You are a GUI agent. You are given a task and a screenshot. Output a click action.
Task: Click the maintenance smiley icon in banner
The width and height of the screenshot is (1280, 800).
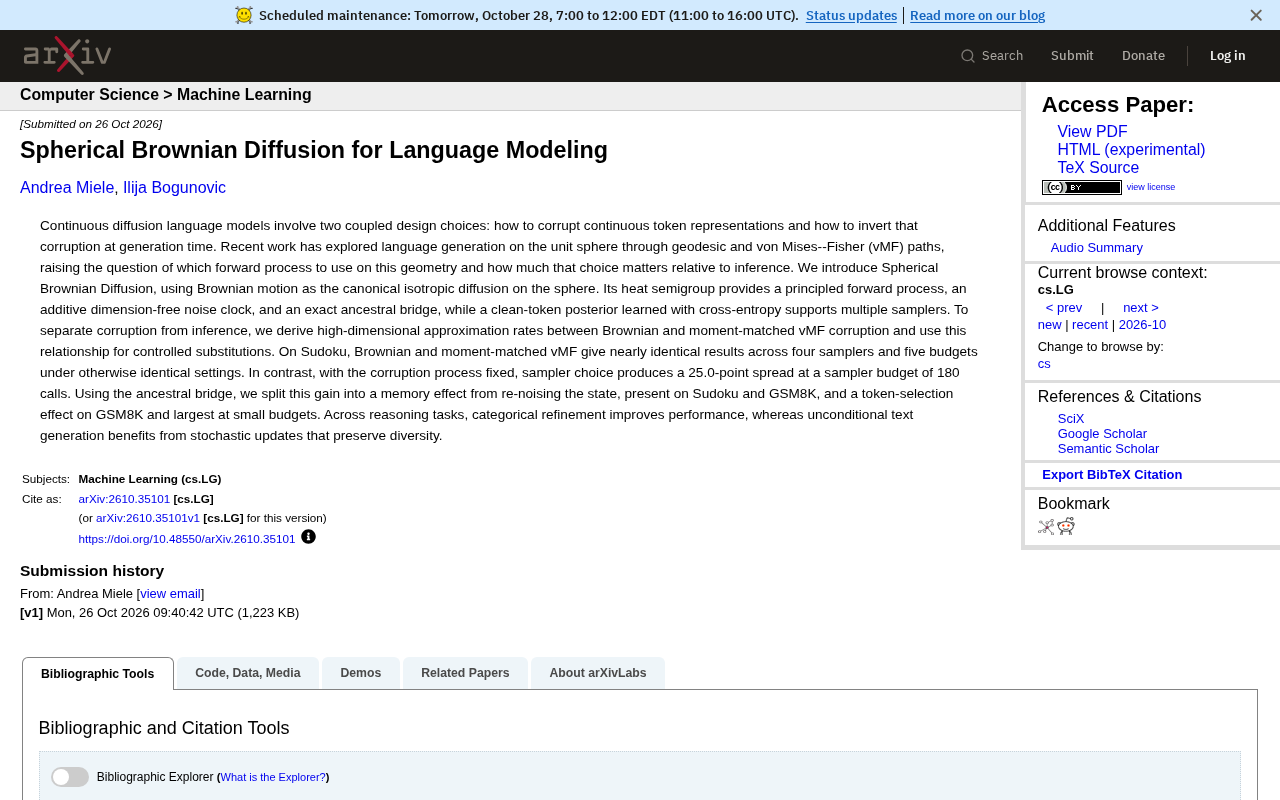click(x=244, y=15)
